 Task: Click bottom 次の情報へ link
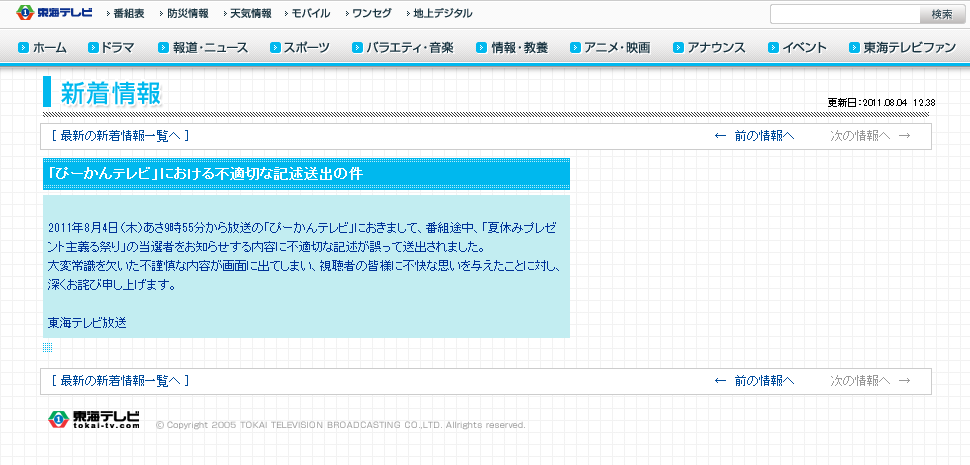(870, 380)
